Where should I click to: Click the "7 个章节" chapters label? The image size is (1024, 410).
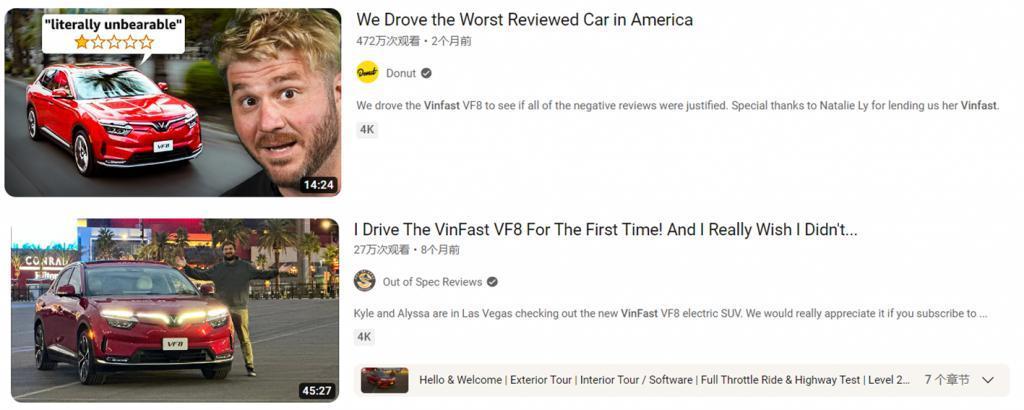947,380
